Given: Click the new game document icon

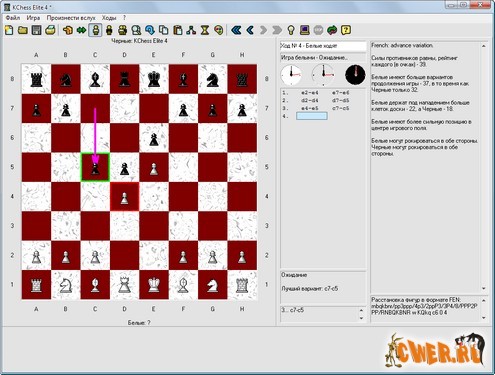Looking at the screenshot, I should click(9, 30).
